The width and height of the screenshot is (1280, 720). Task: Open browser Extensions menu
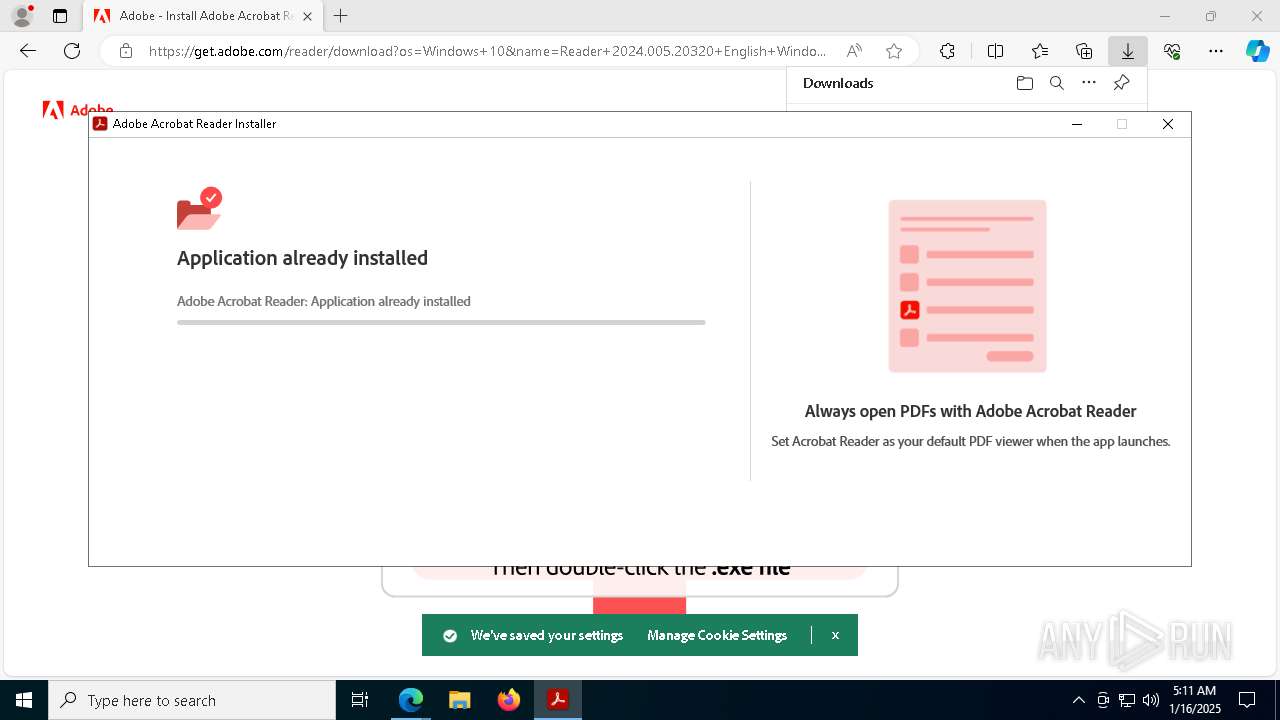947,51
